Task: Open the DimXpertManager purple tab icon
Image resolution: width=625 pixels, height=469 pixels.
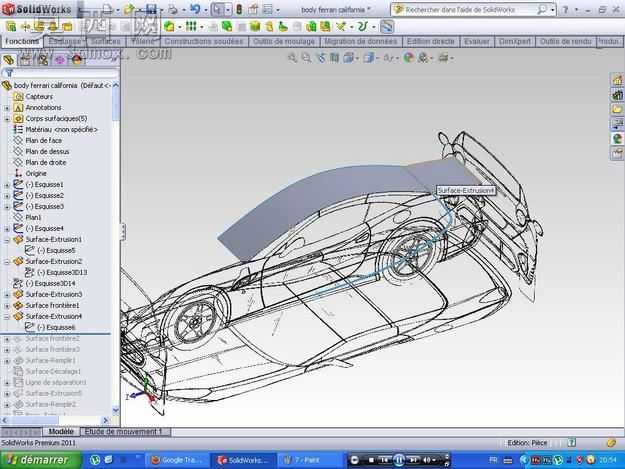Action: coord(60,60)
